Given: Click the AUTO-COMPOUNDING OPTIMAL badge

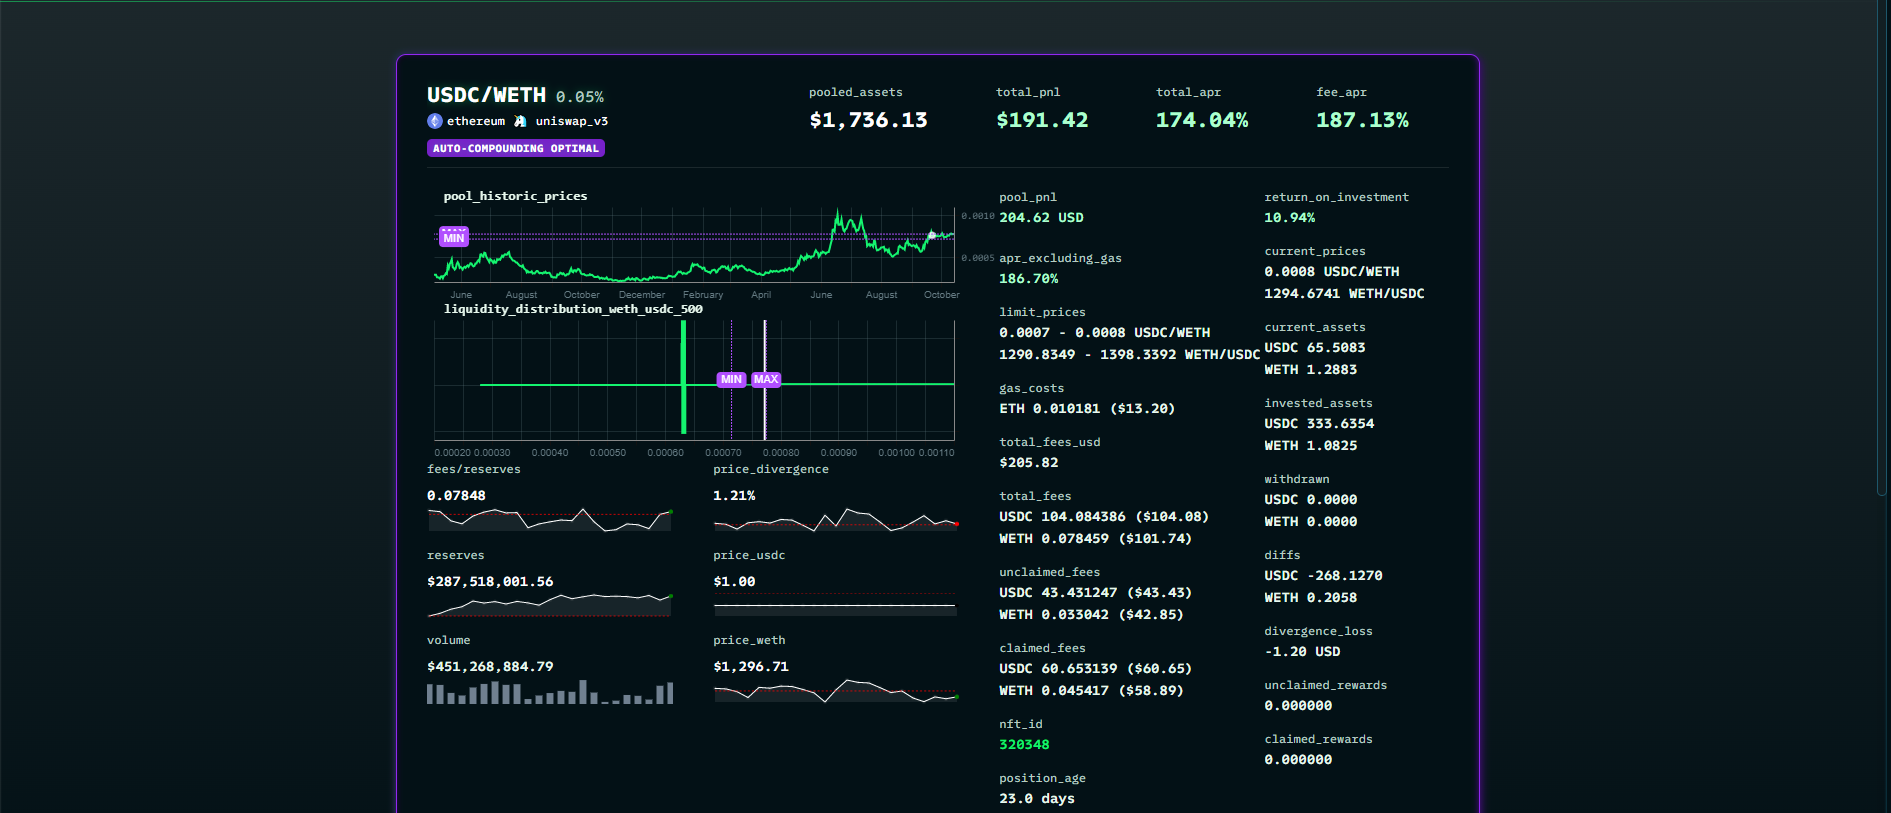Looking at the screenshot, I should 515,148.
